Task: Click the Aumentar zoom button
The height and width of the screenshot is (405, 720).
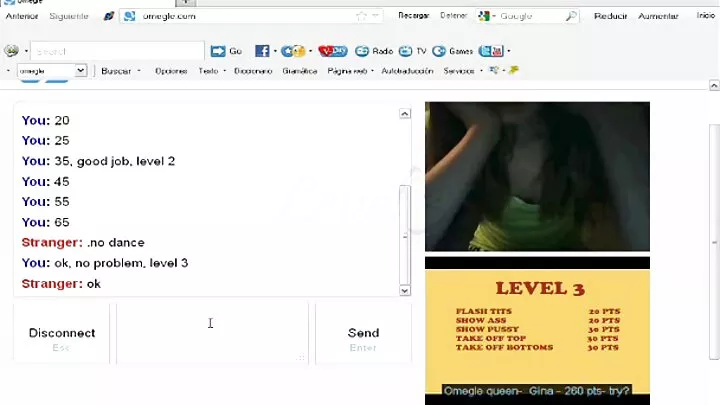Action: click(658, 16)
